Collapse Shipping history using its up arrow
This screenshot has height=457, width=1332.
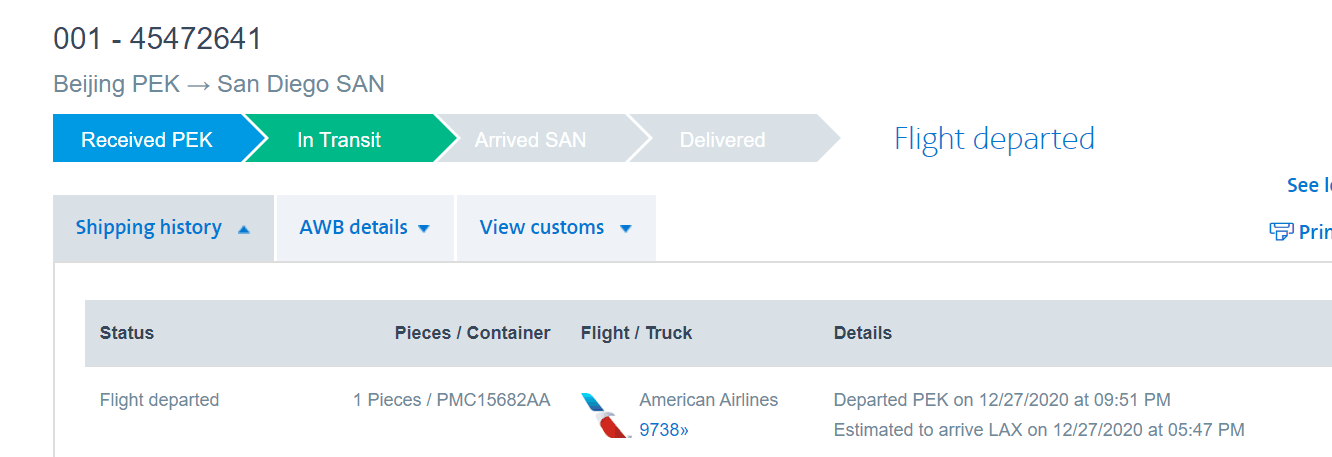(244, 229)
